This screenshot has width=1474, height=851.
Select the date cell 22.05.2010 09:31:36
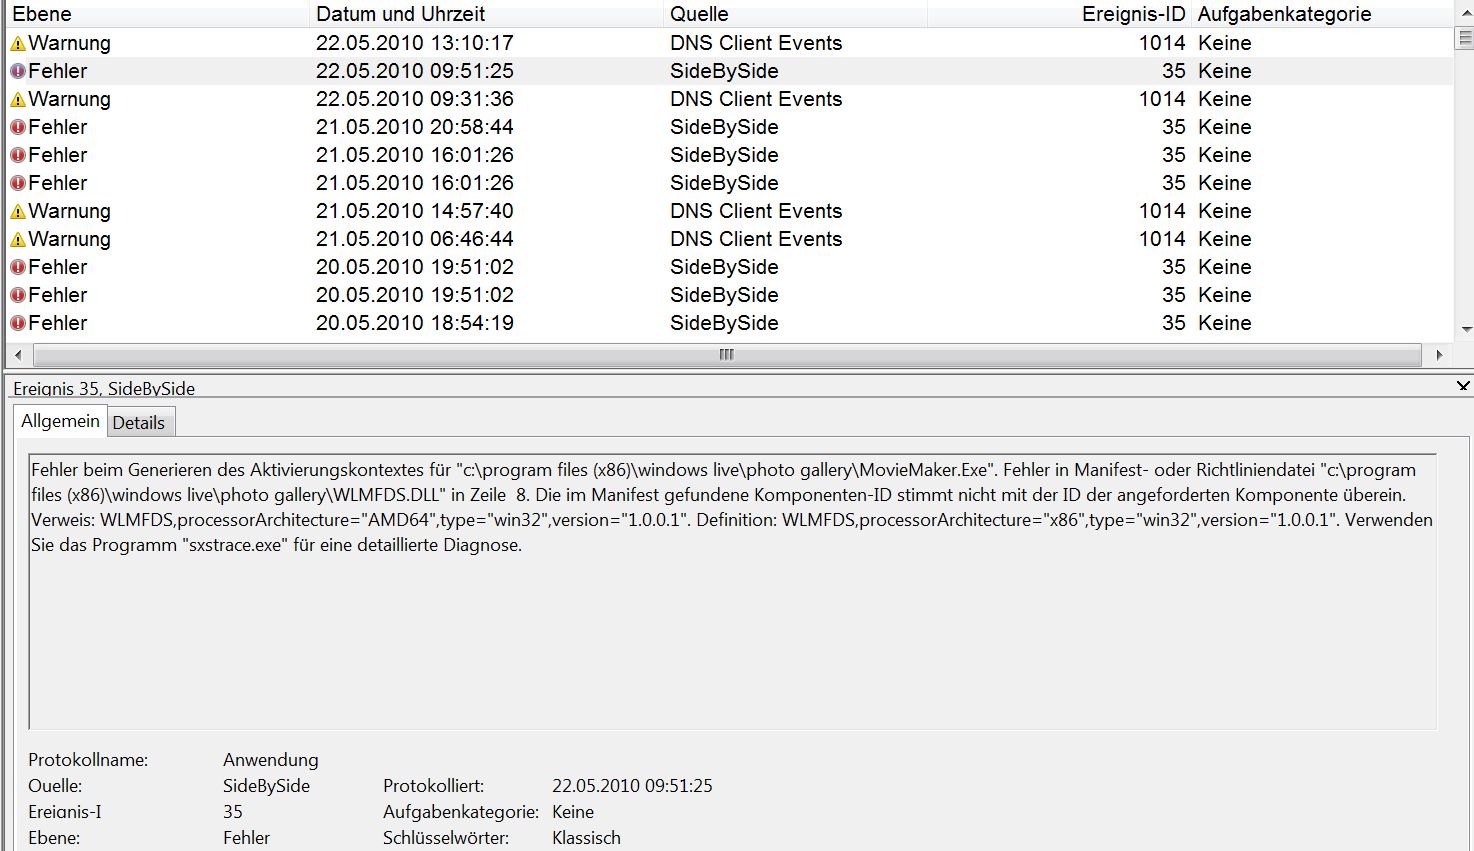[x=415, y=99]
